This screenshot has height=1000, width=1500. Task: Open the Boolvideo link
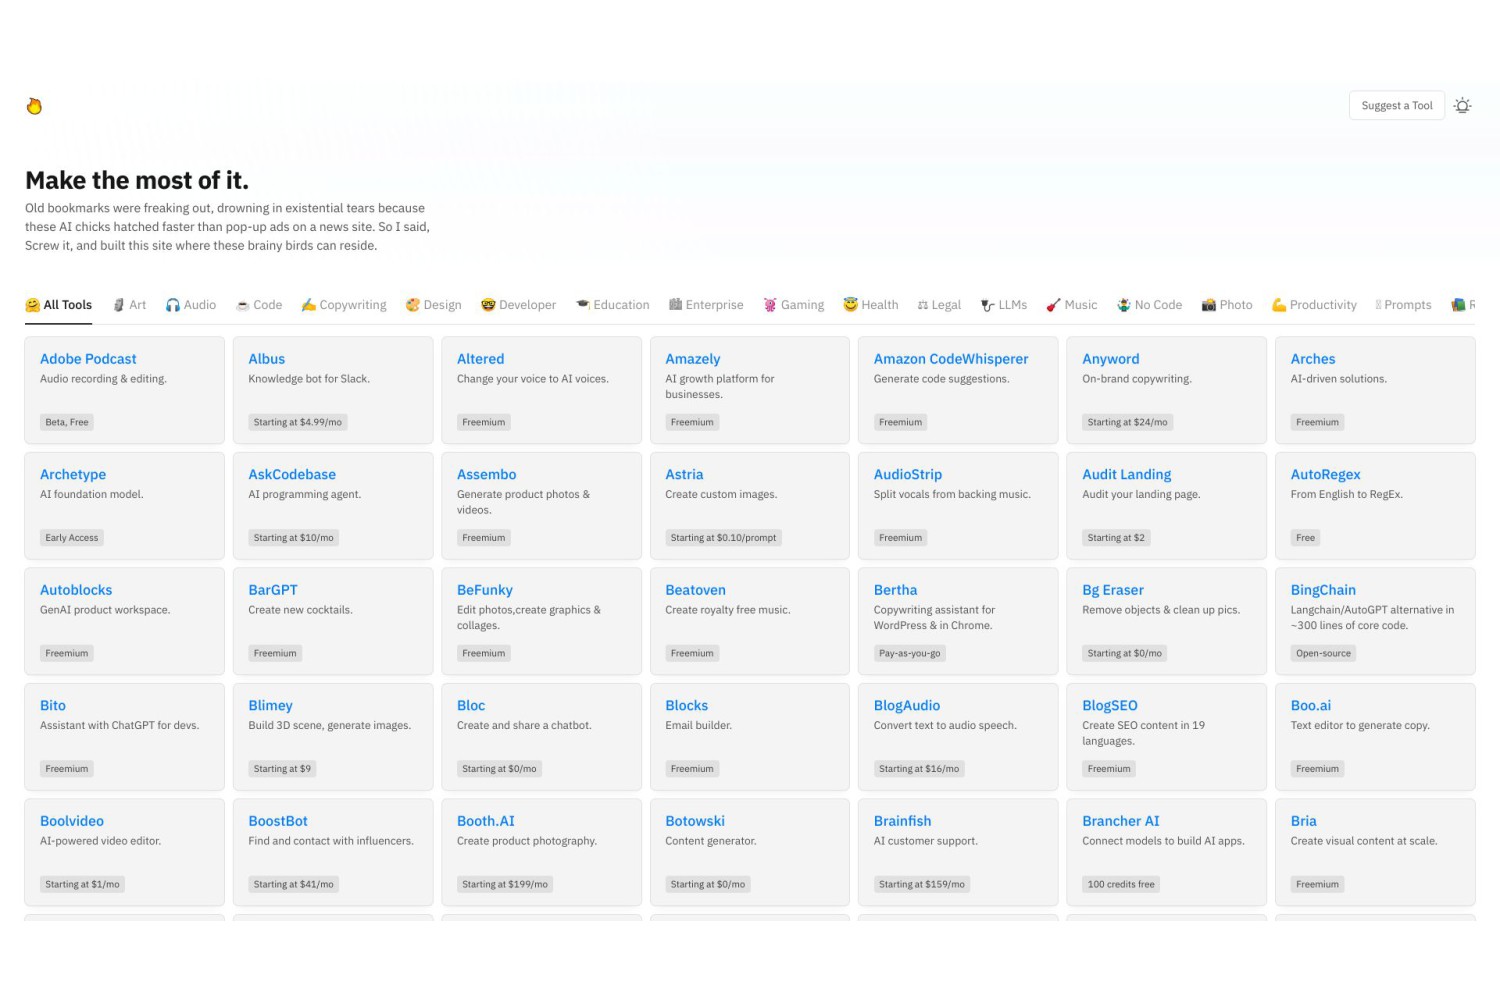[x=72, y=821]
